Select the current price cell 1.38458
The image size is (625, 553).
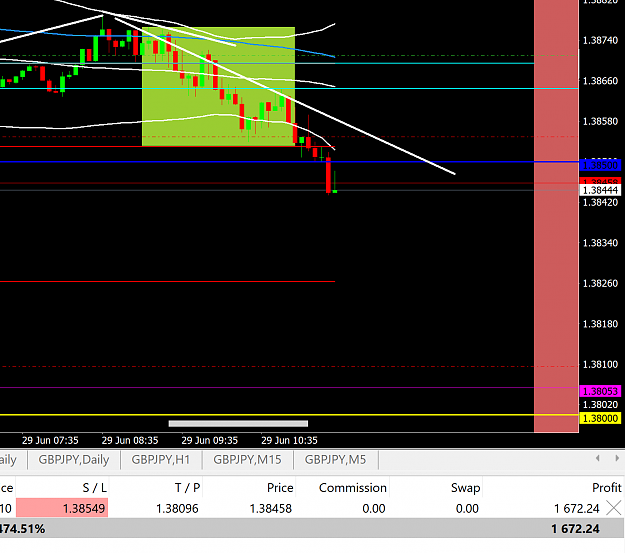pos(271,508)
